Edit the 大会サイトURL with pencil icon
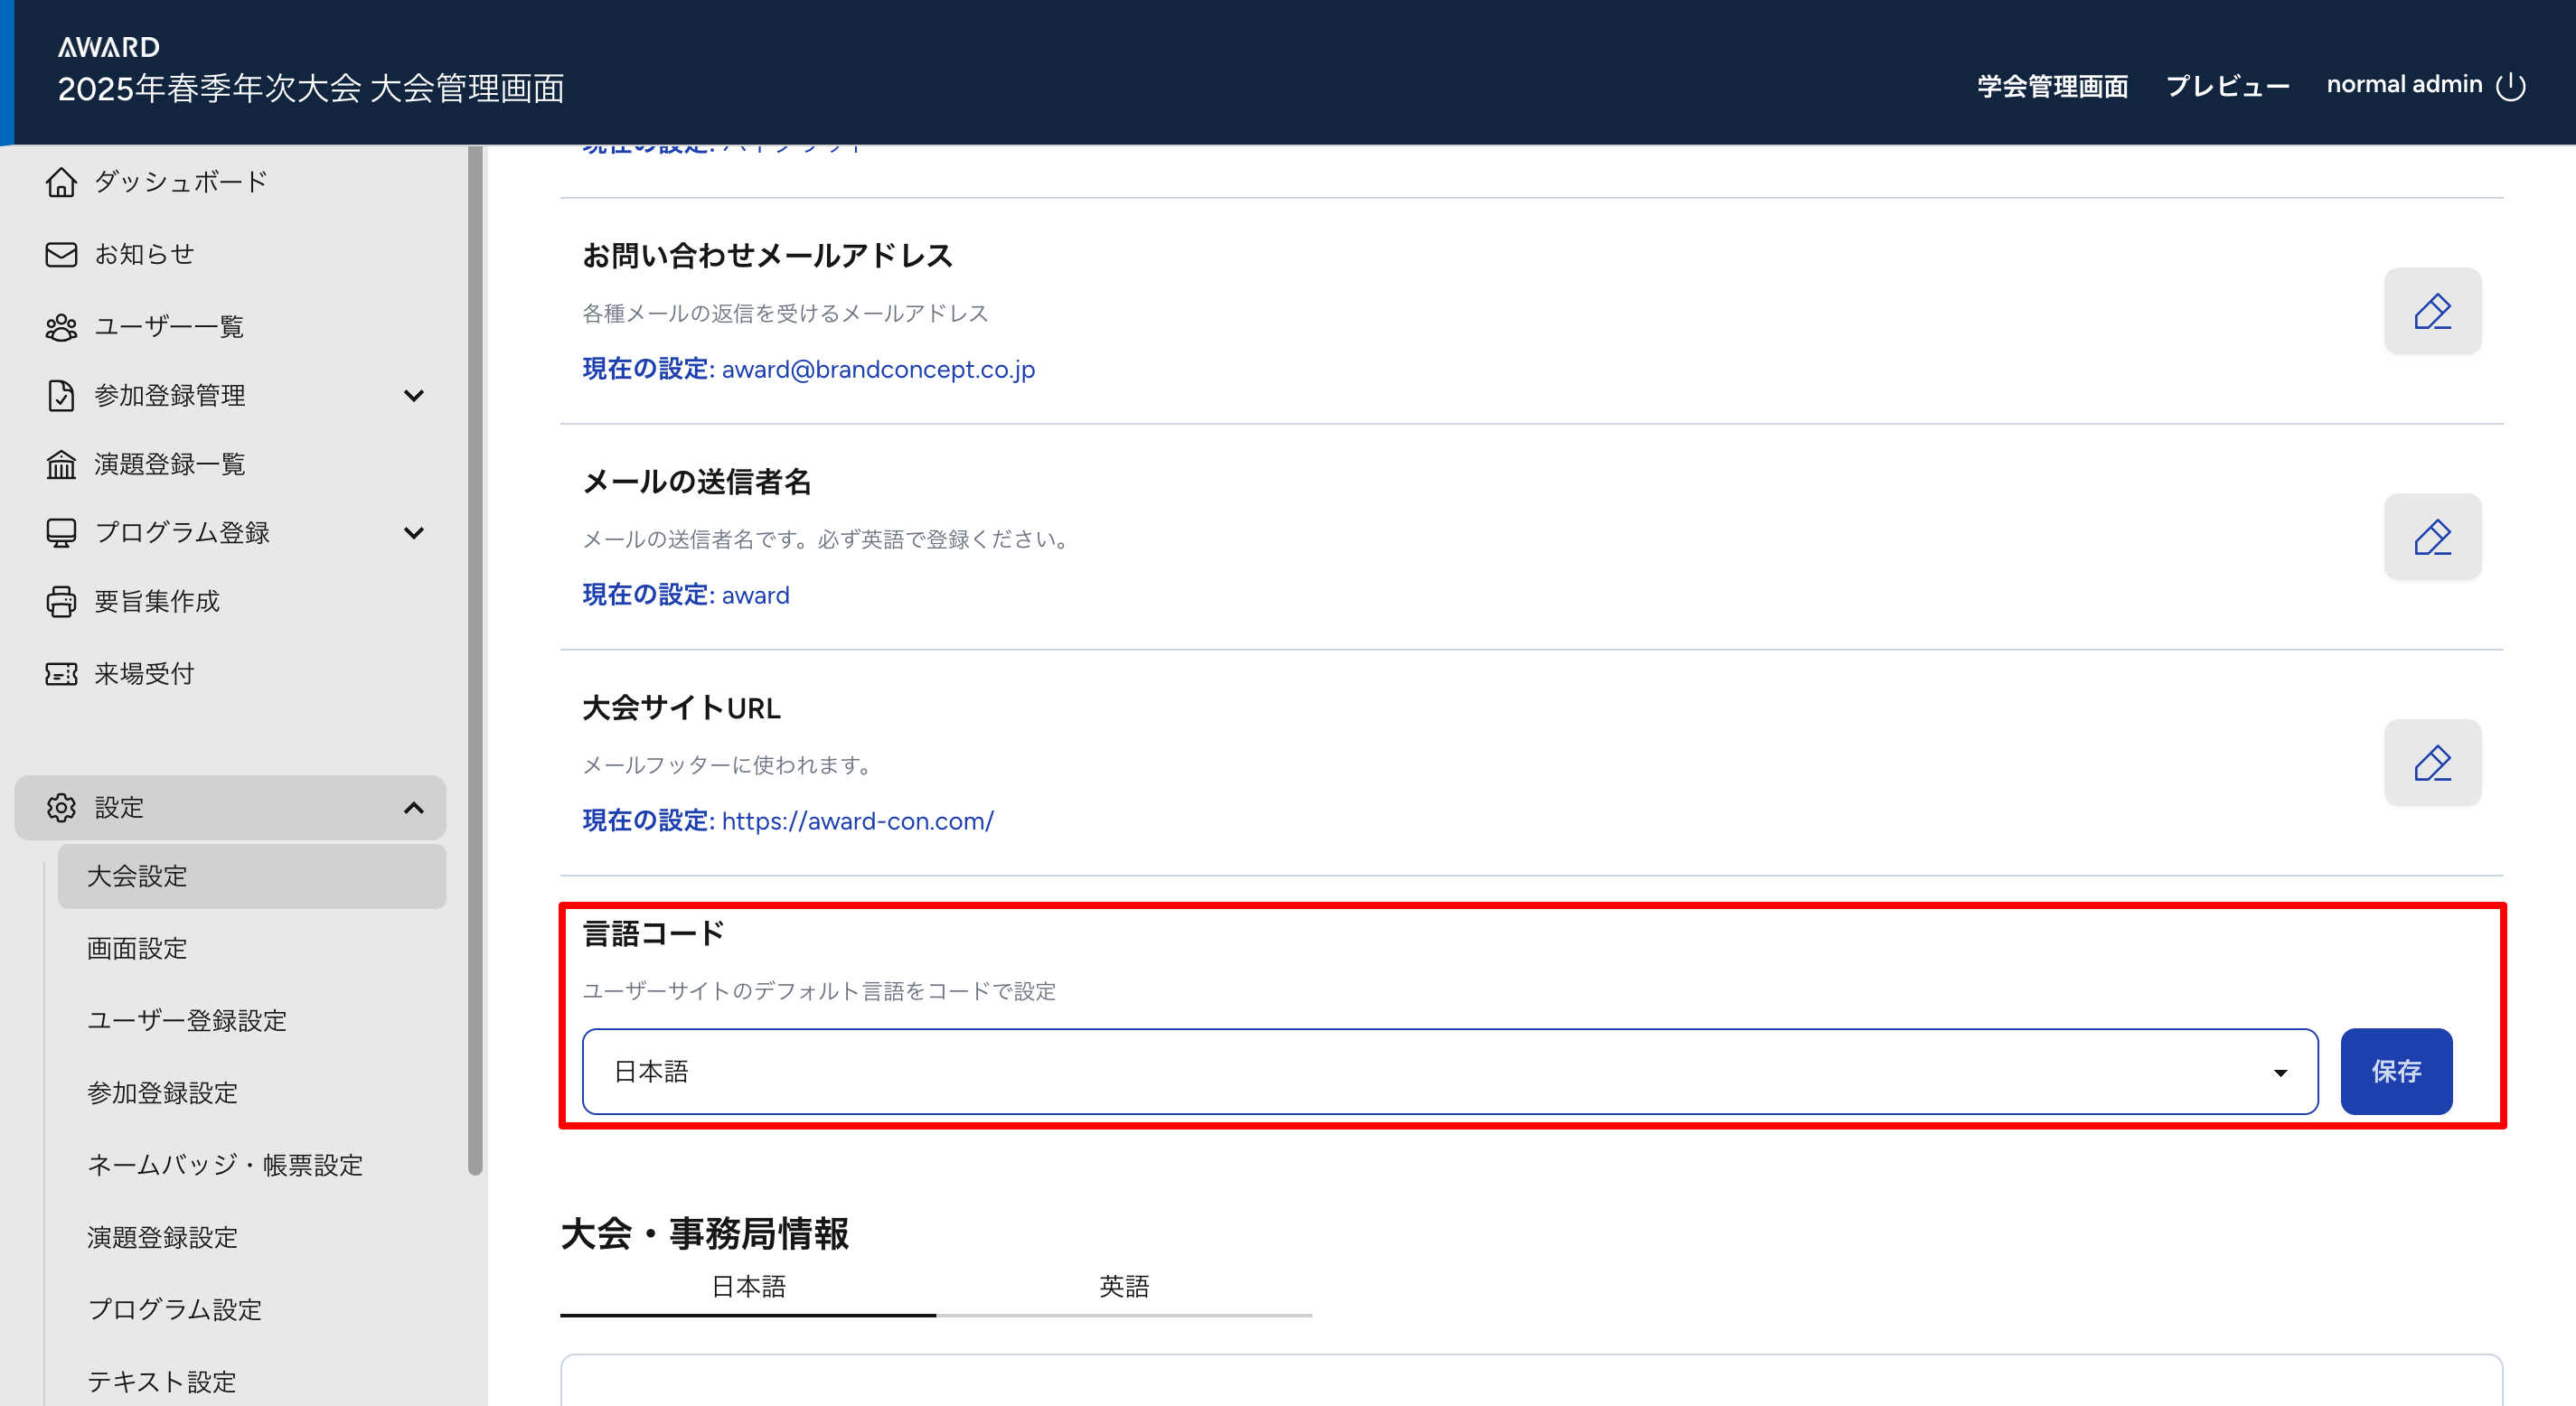The height and width of the screenshot is (1406, 2576). point(2432,763)
